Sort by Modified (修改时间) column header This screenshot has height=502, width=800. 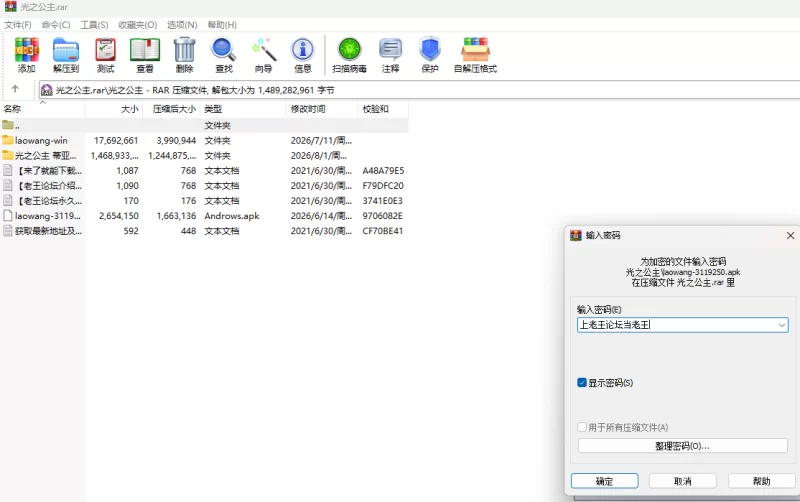click(x=322, y=109)
